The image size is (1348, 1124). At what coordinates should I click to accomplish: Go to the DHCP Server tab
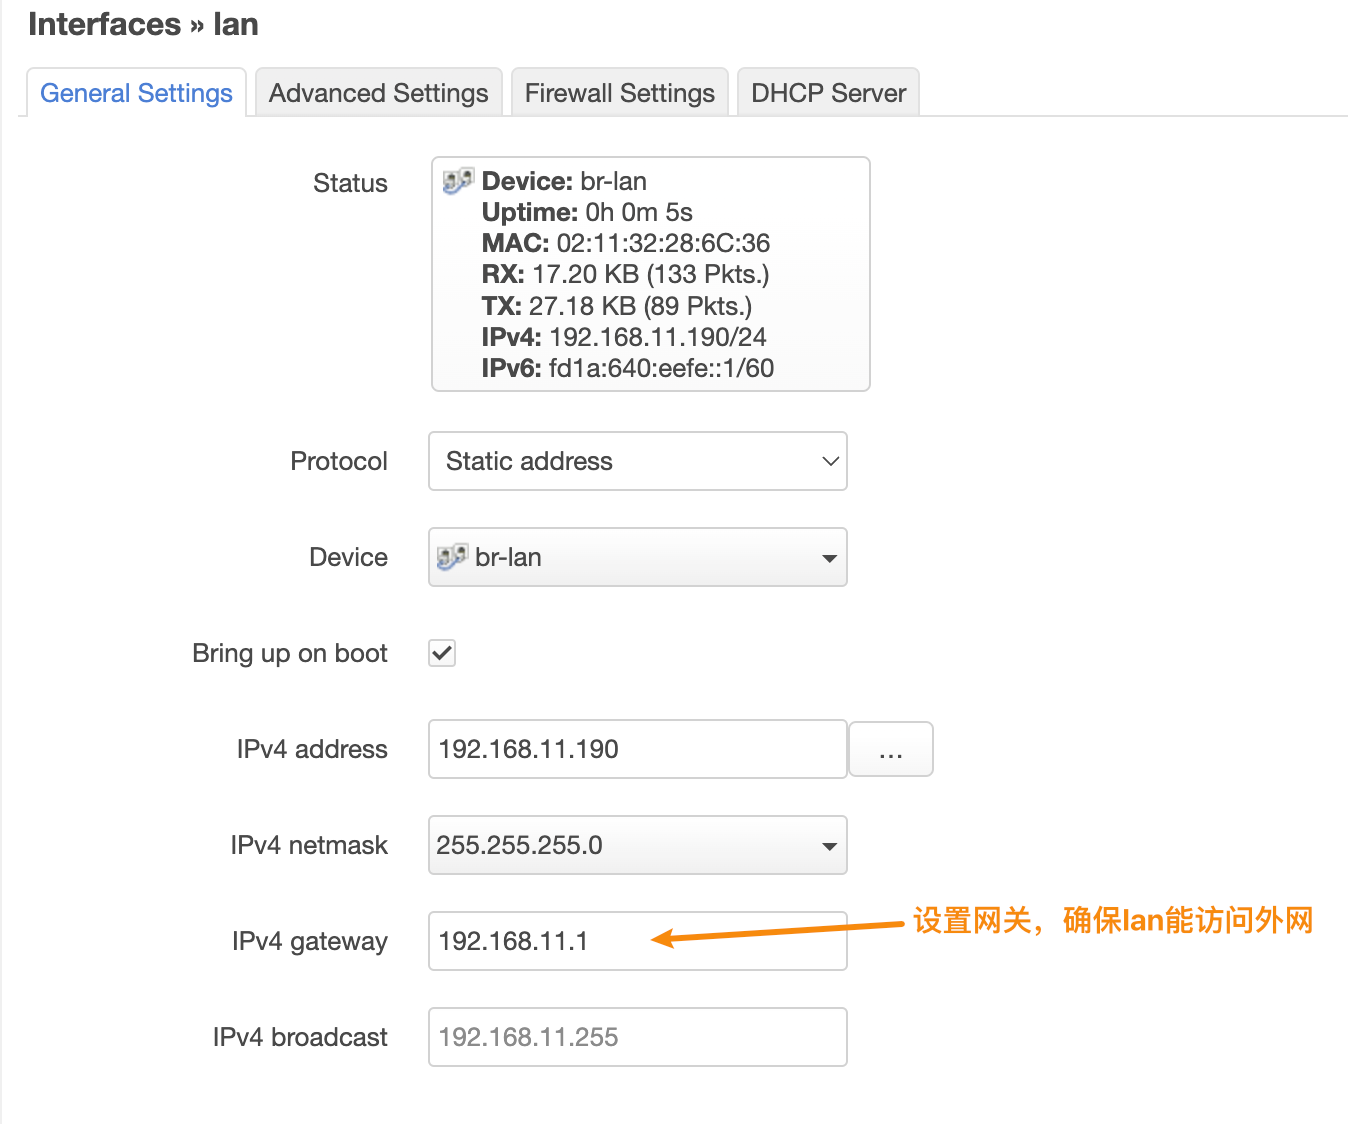click(x=828, y=93)
